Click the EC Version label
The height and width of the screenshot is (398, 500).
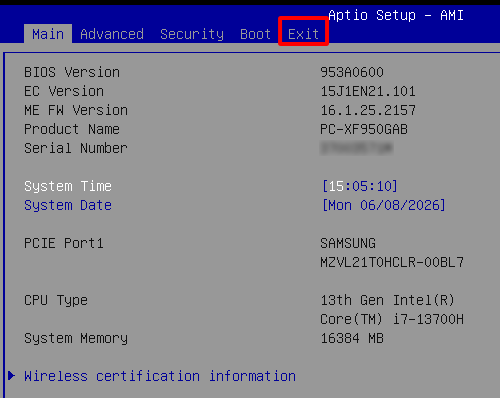click(x=64, y=91)
